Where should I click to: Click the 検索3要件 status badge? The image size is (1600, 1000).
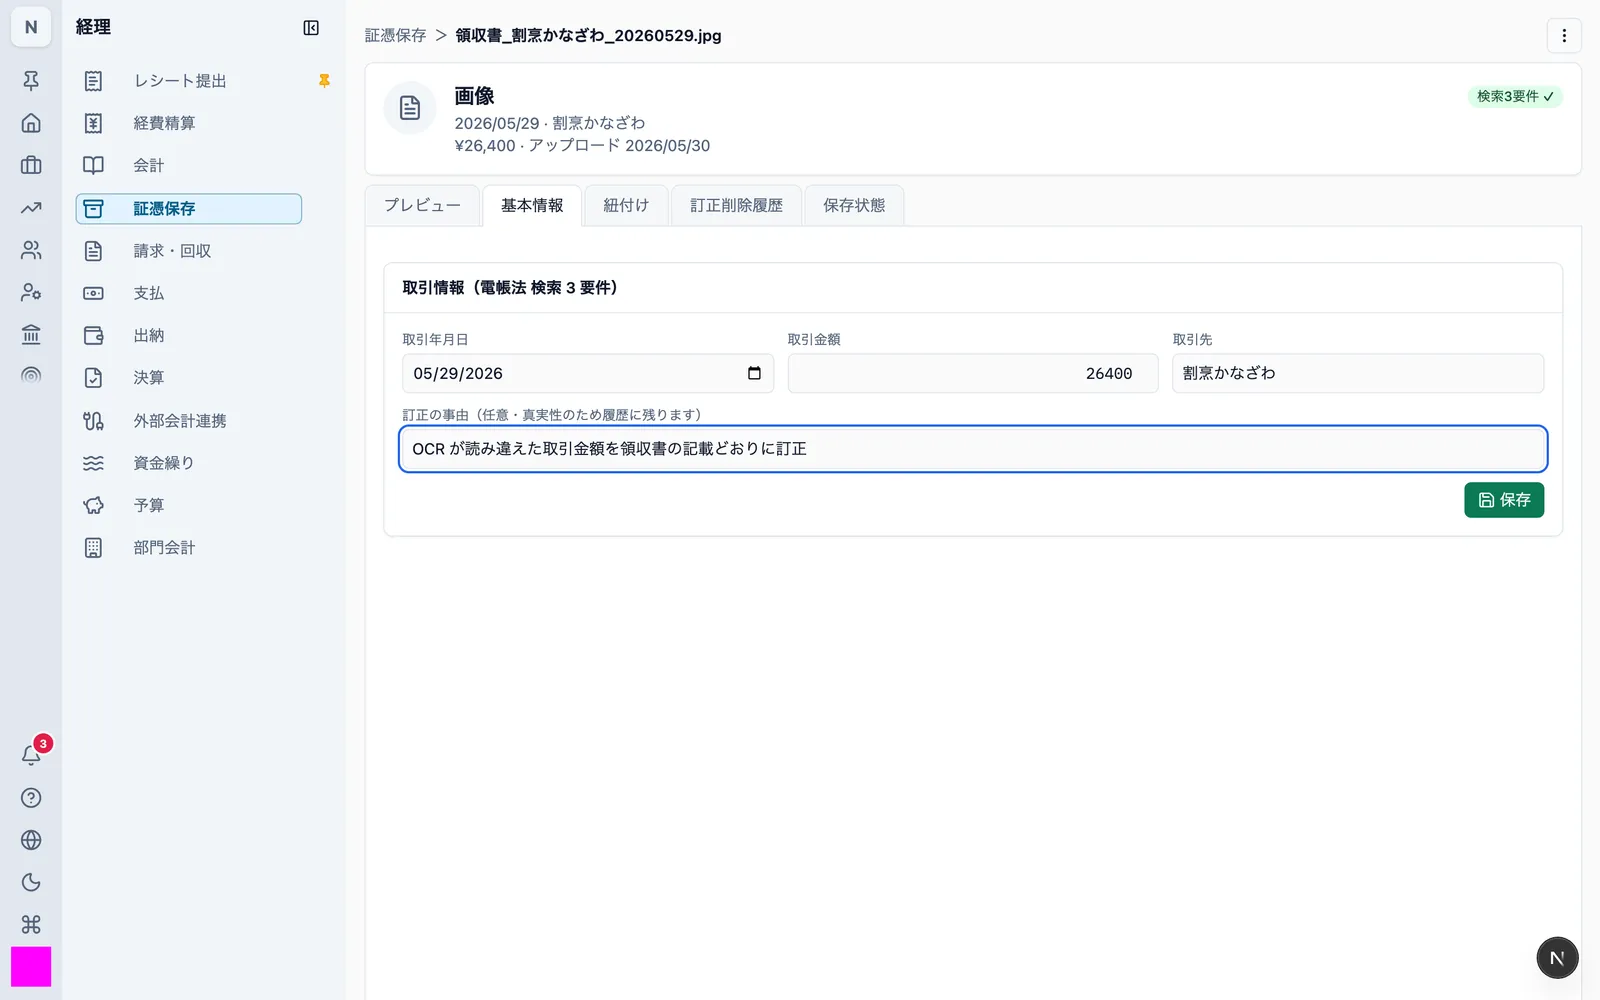pyautogui.click(x=1515, y=97)
